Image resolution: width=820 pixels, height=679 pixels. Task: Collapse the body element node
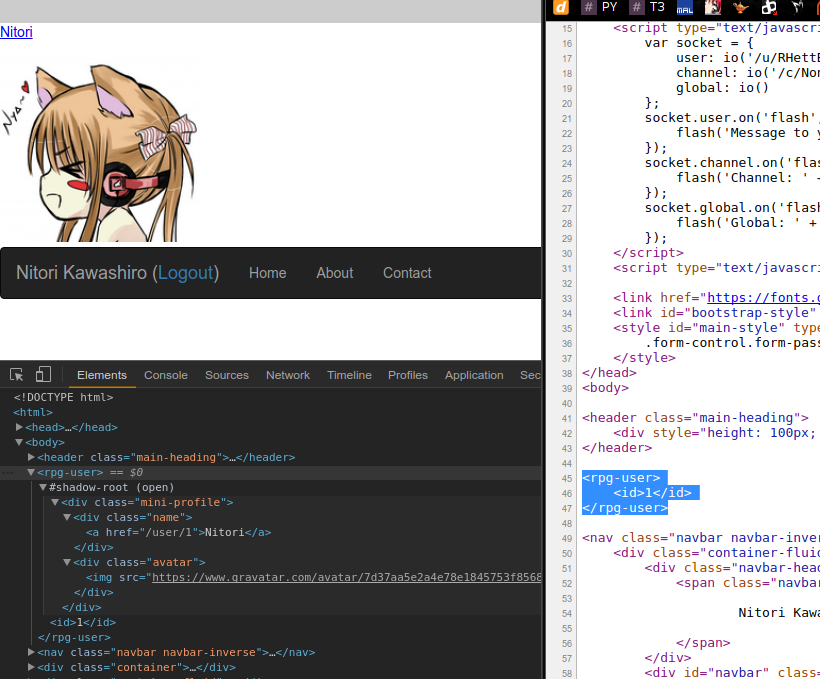point(19,442)
